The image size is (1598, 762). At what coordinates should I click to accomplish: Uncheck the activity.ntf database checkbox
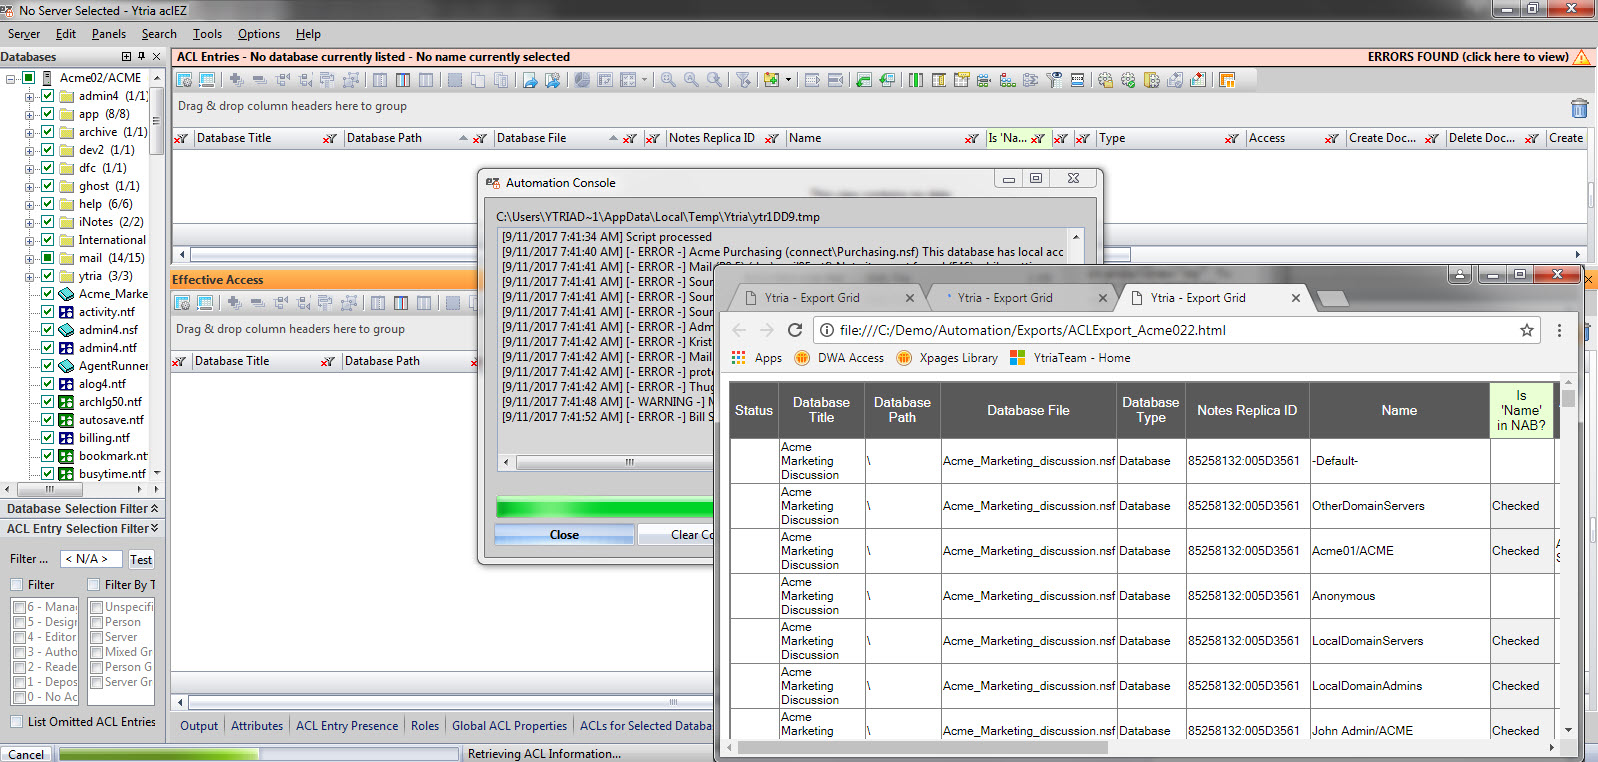click(x=47, y=312)
